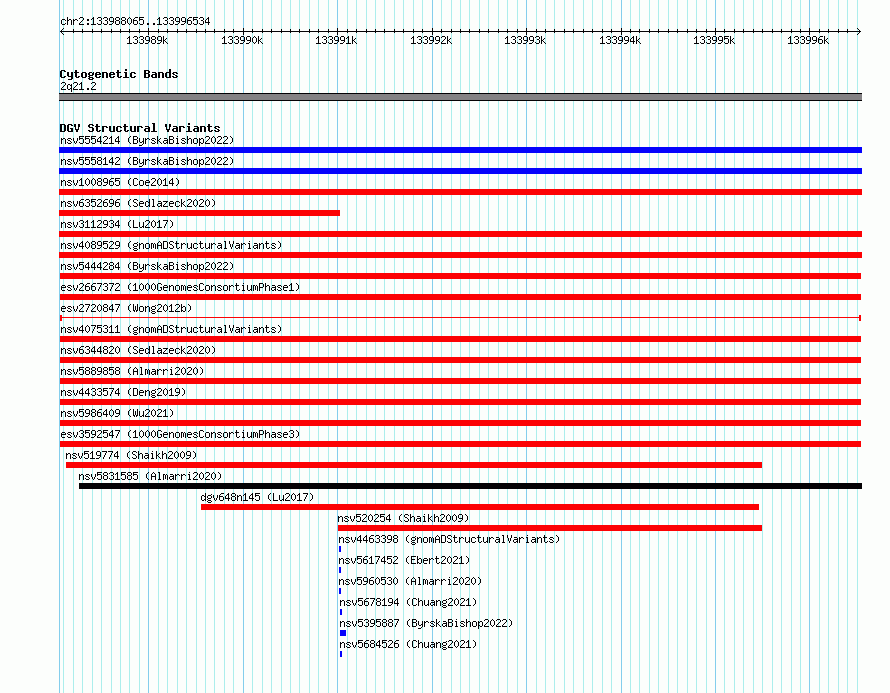Open variant nsv5831585 (Almarri2020) label
890x693 pixels.
[x=150, y=476]
